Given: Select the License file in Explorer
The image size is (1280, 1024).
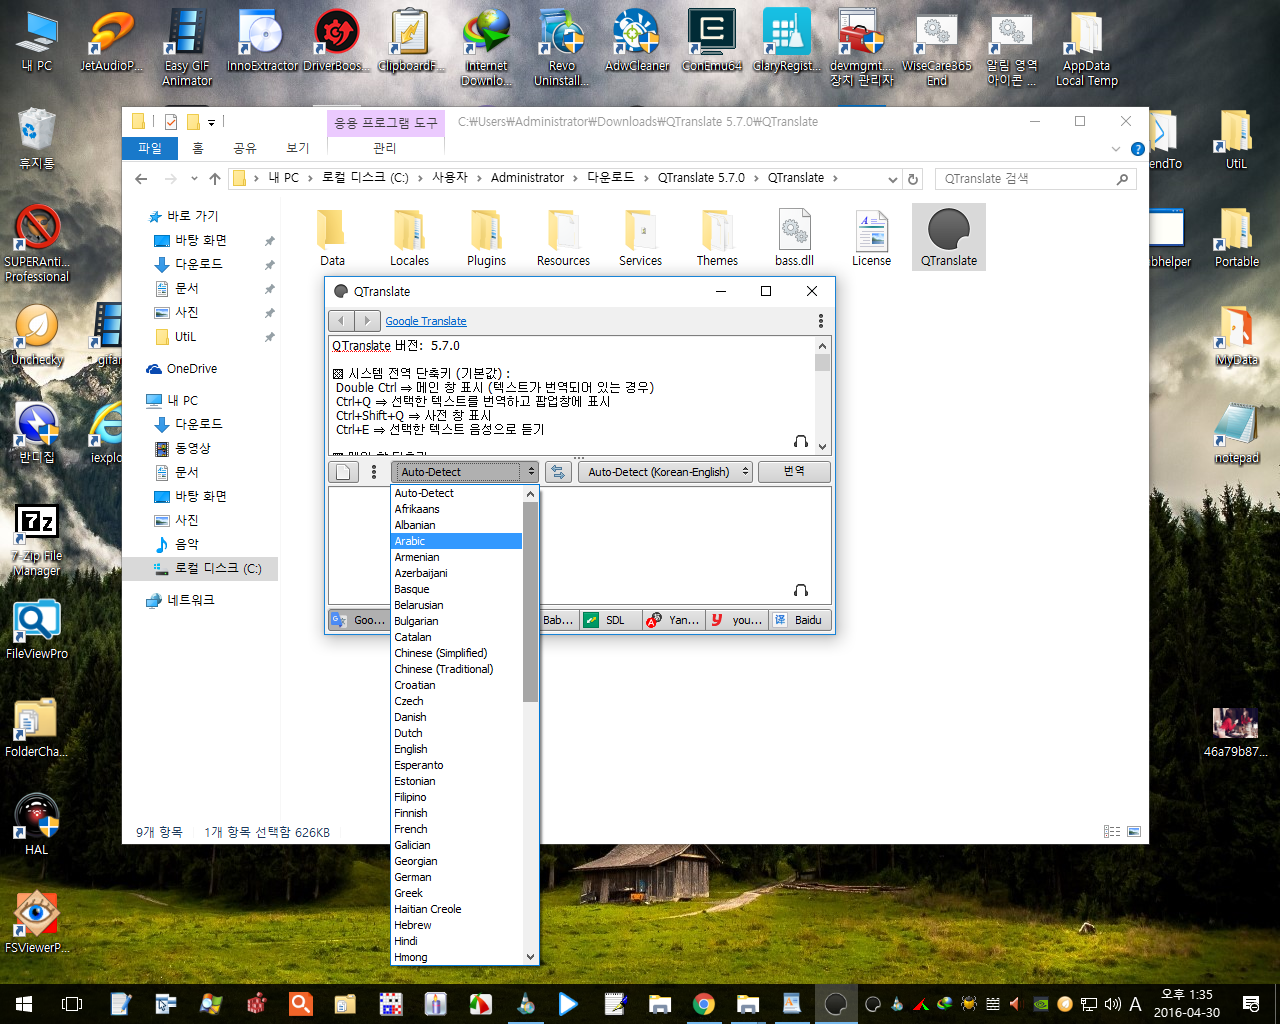Looking at the screenshot, I should pyautogui.click(x=871, y=237).
